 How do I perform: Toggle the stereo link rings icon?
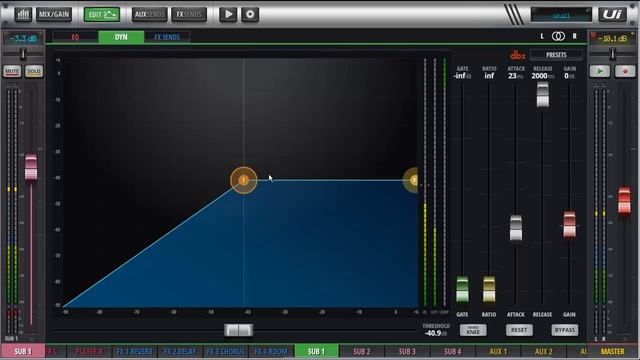(558, 36)
